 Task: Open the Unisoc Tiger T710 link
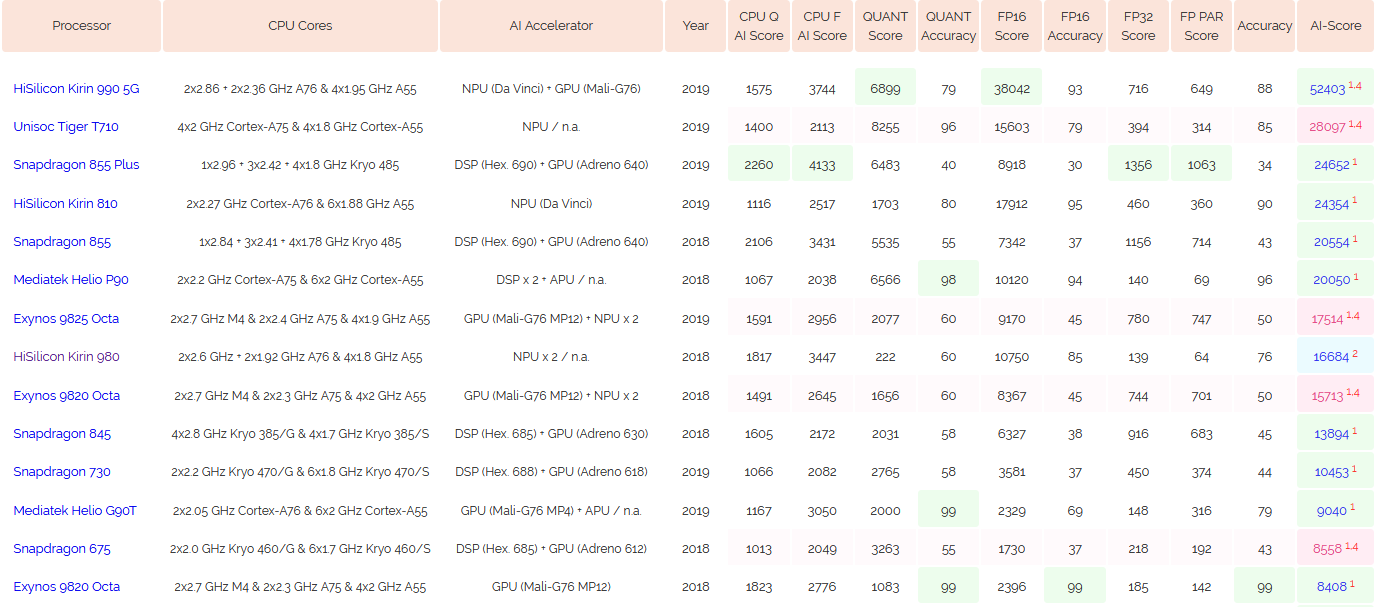[x=66, y=127]
